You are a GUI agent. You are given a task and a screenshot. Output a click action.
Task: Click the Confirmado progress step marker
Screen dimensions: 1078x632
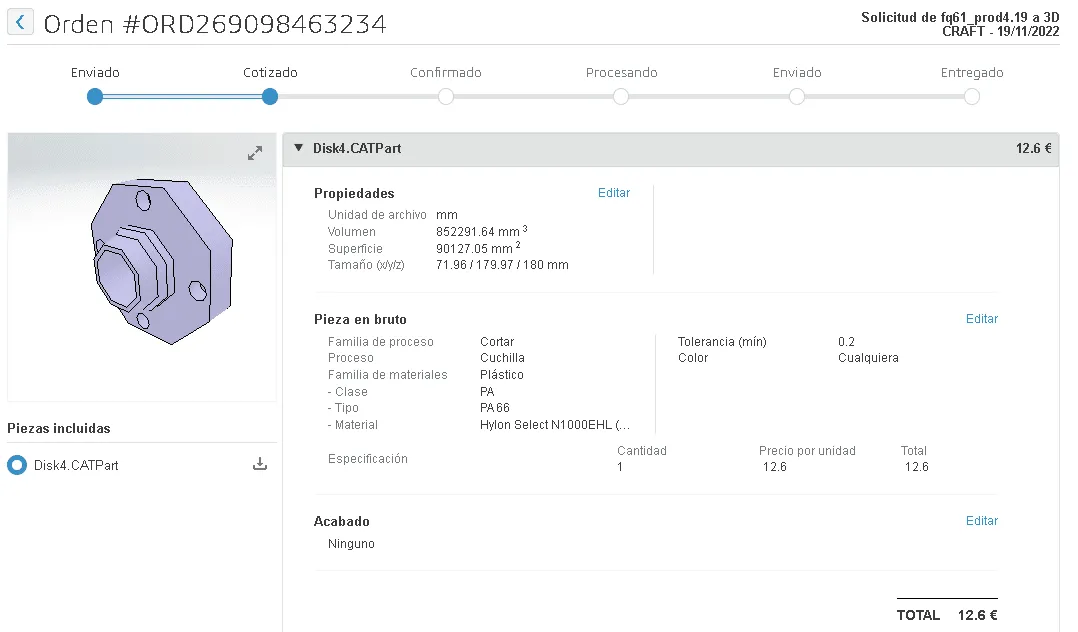pyautogui.click(x=446, y=97)
